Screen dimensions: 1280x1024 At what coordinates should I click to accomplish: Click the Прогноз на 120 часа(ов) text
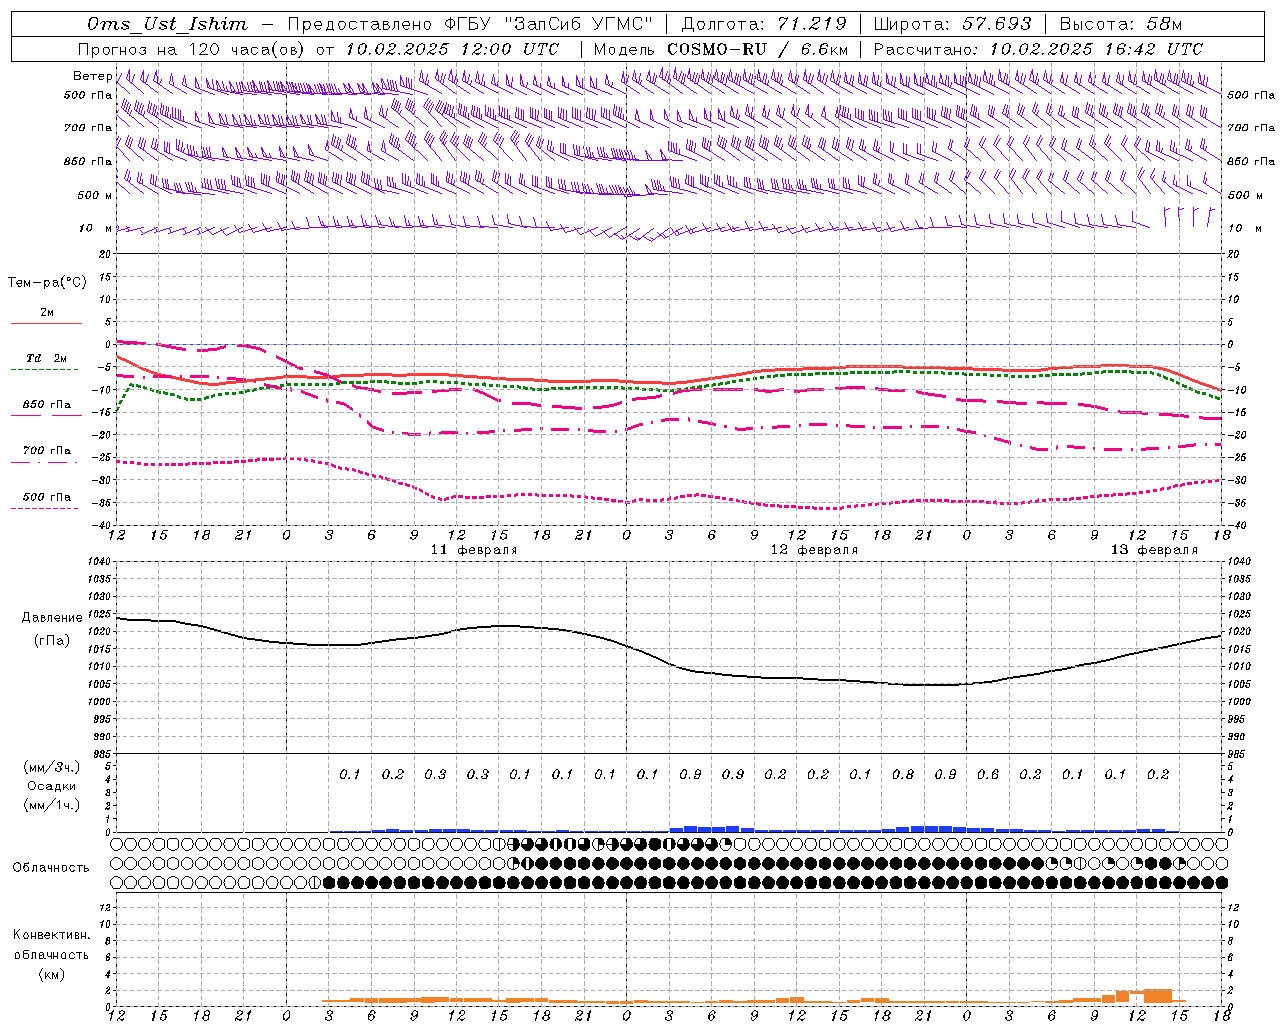(x=193, y=49)
